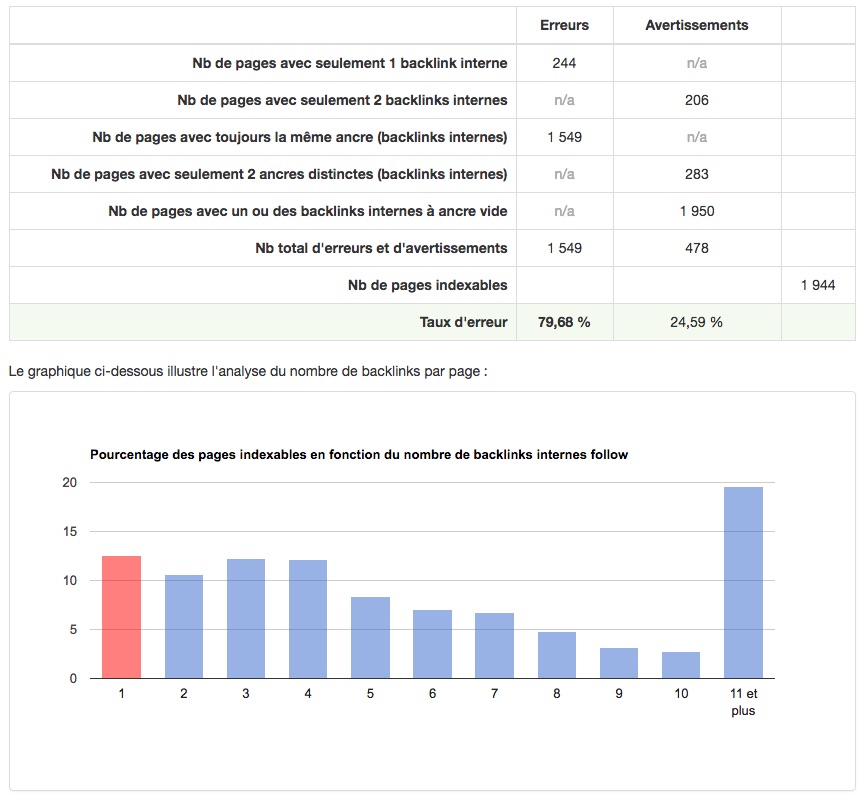Viewport: 866px width, 800px height.
Task: Select the value 206 in the Avertissements column
Action: click(x=696, y=100)
